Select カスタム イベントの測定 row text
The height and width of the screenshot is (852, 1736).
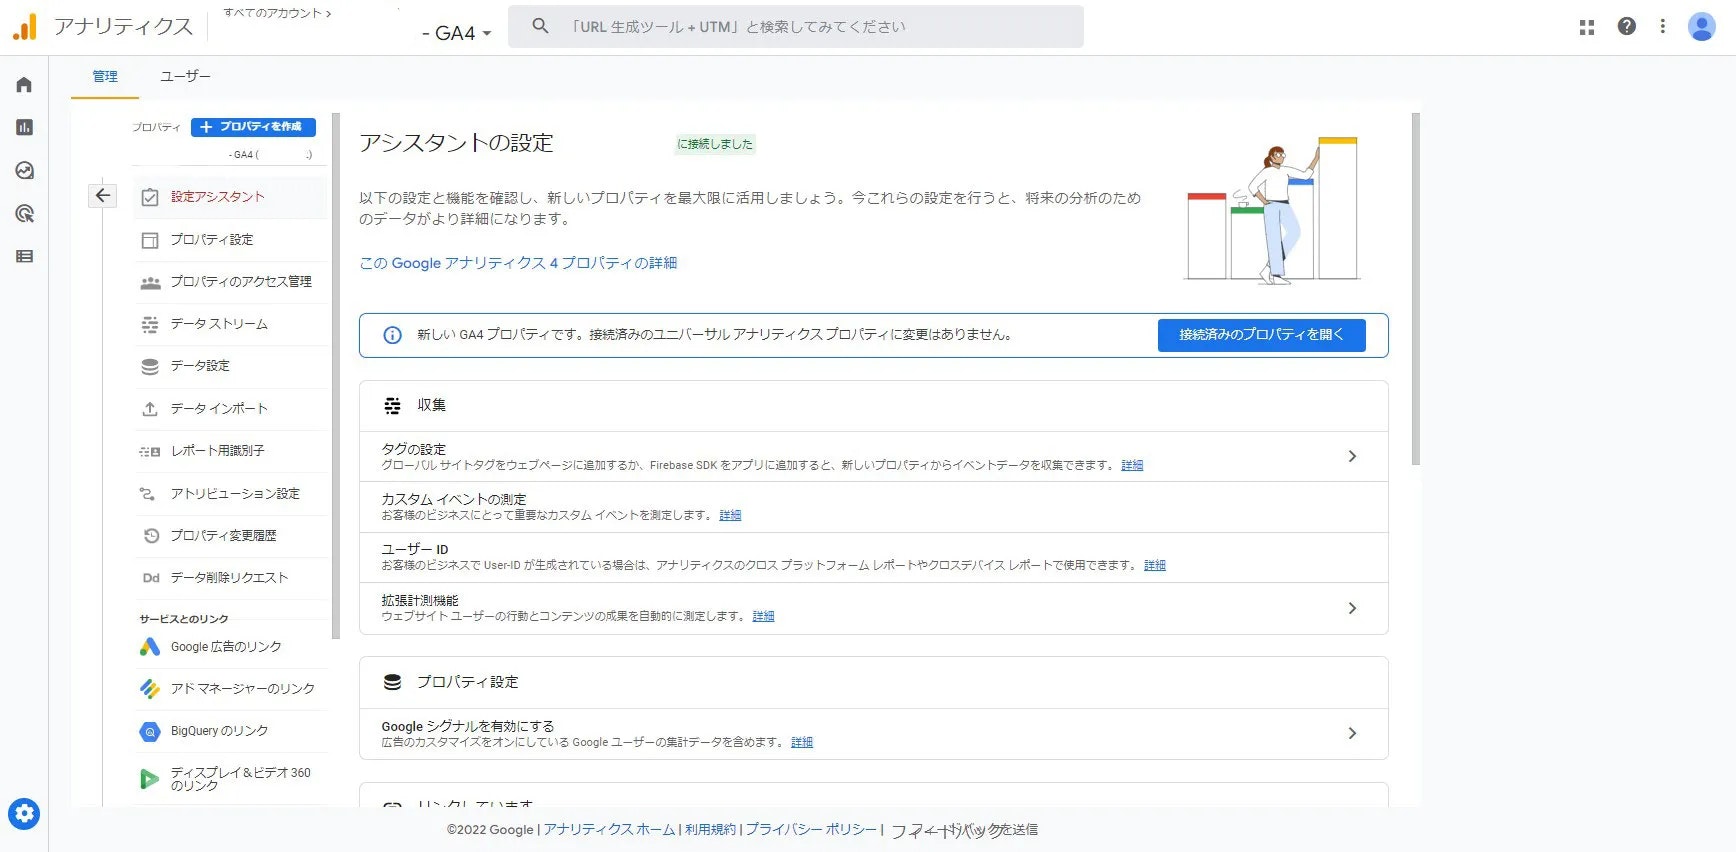coord(453,499)
